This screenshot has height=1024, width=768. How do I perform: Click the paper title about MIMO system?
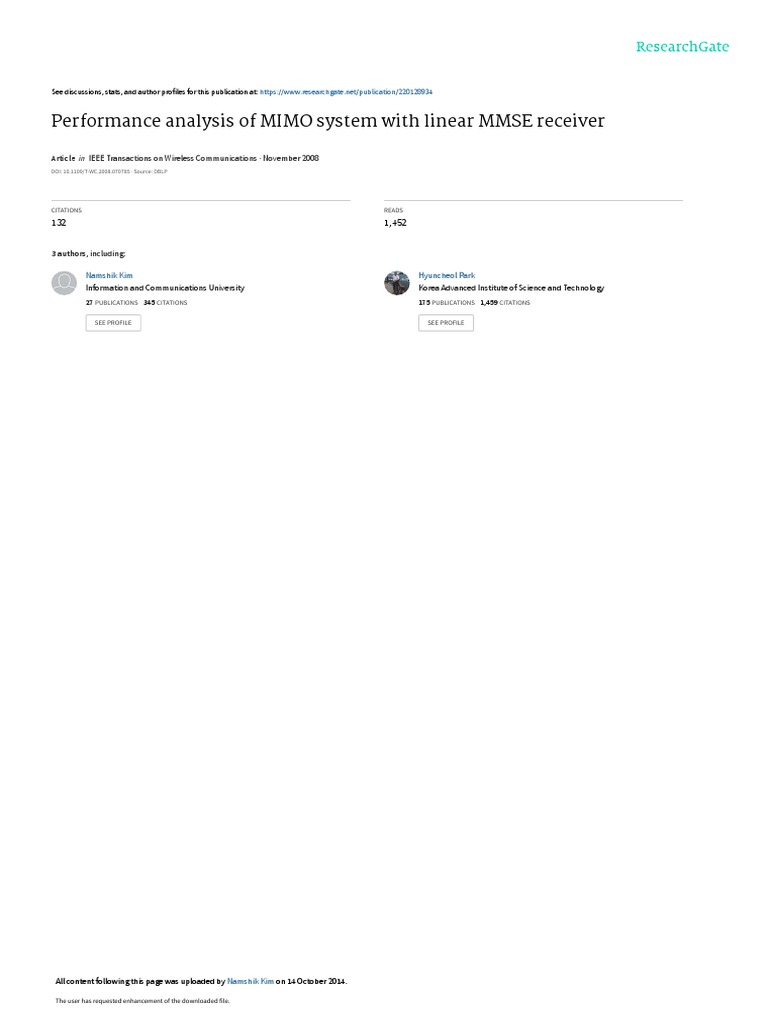pyautogui.click(x=328, y=121)
